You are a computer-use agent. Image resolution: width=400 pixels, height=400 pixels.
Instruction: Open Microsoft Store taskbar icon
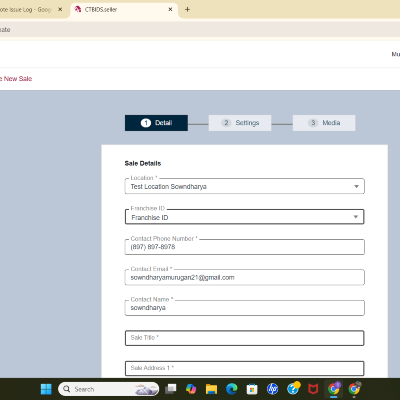pyautogui.click(x=252, y=389)
